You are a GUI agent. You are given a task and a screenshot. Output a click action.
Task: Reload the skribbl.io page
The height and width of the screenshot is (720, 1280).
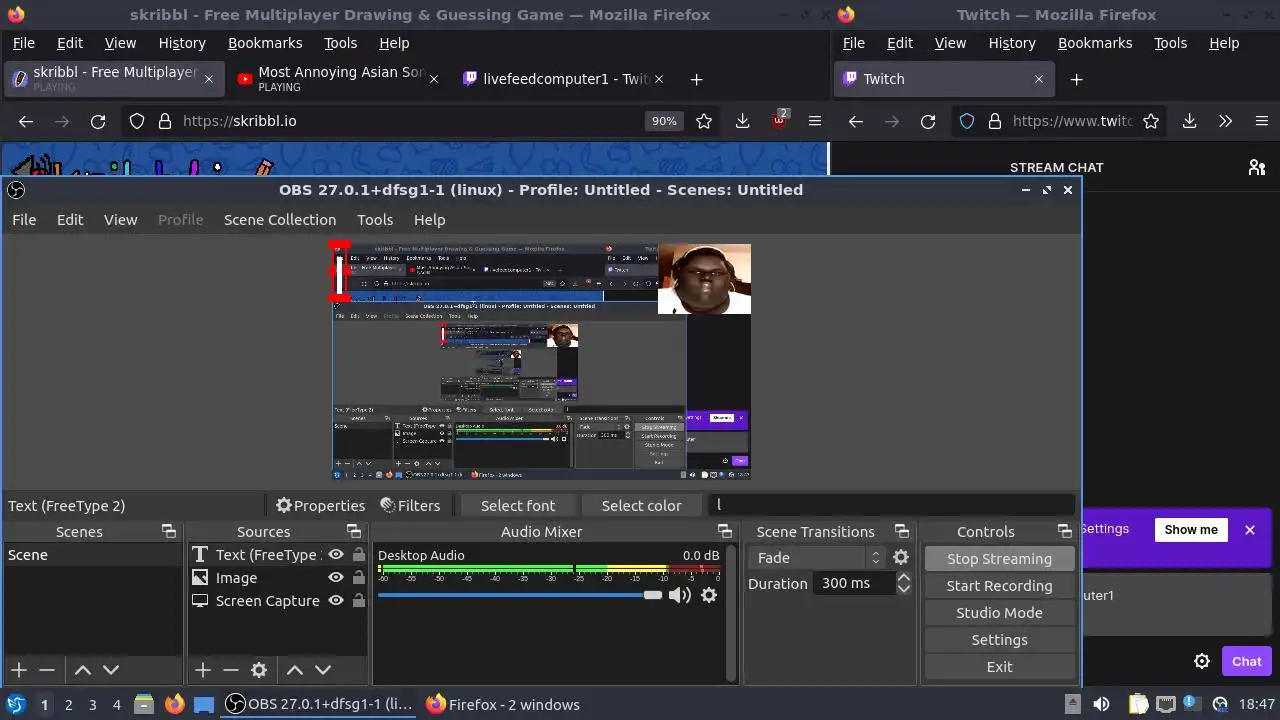coord(98,121)
